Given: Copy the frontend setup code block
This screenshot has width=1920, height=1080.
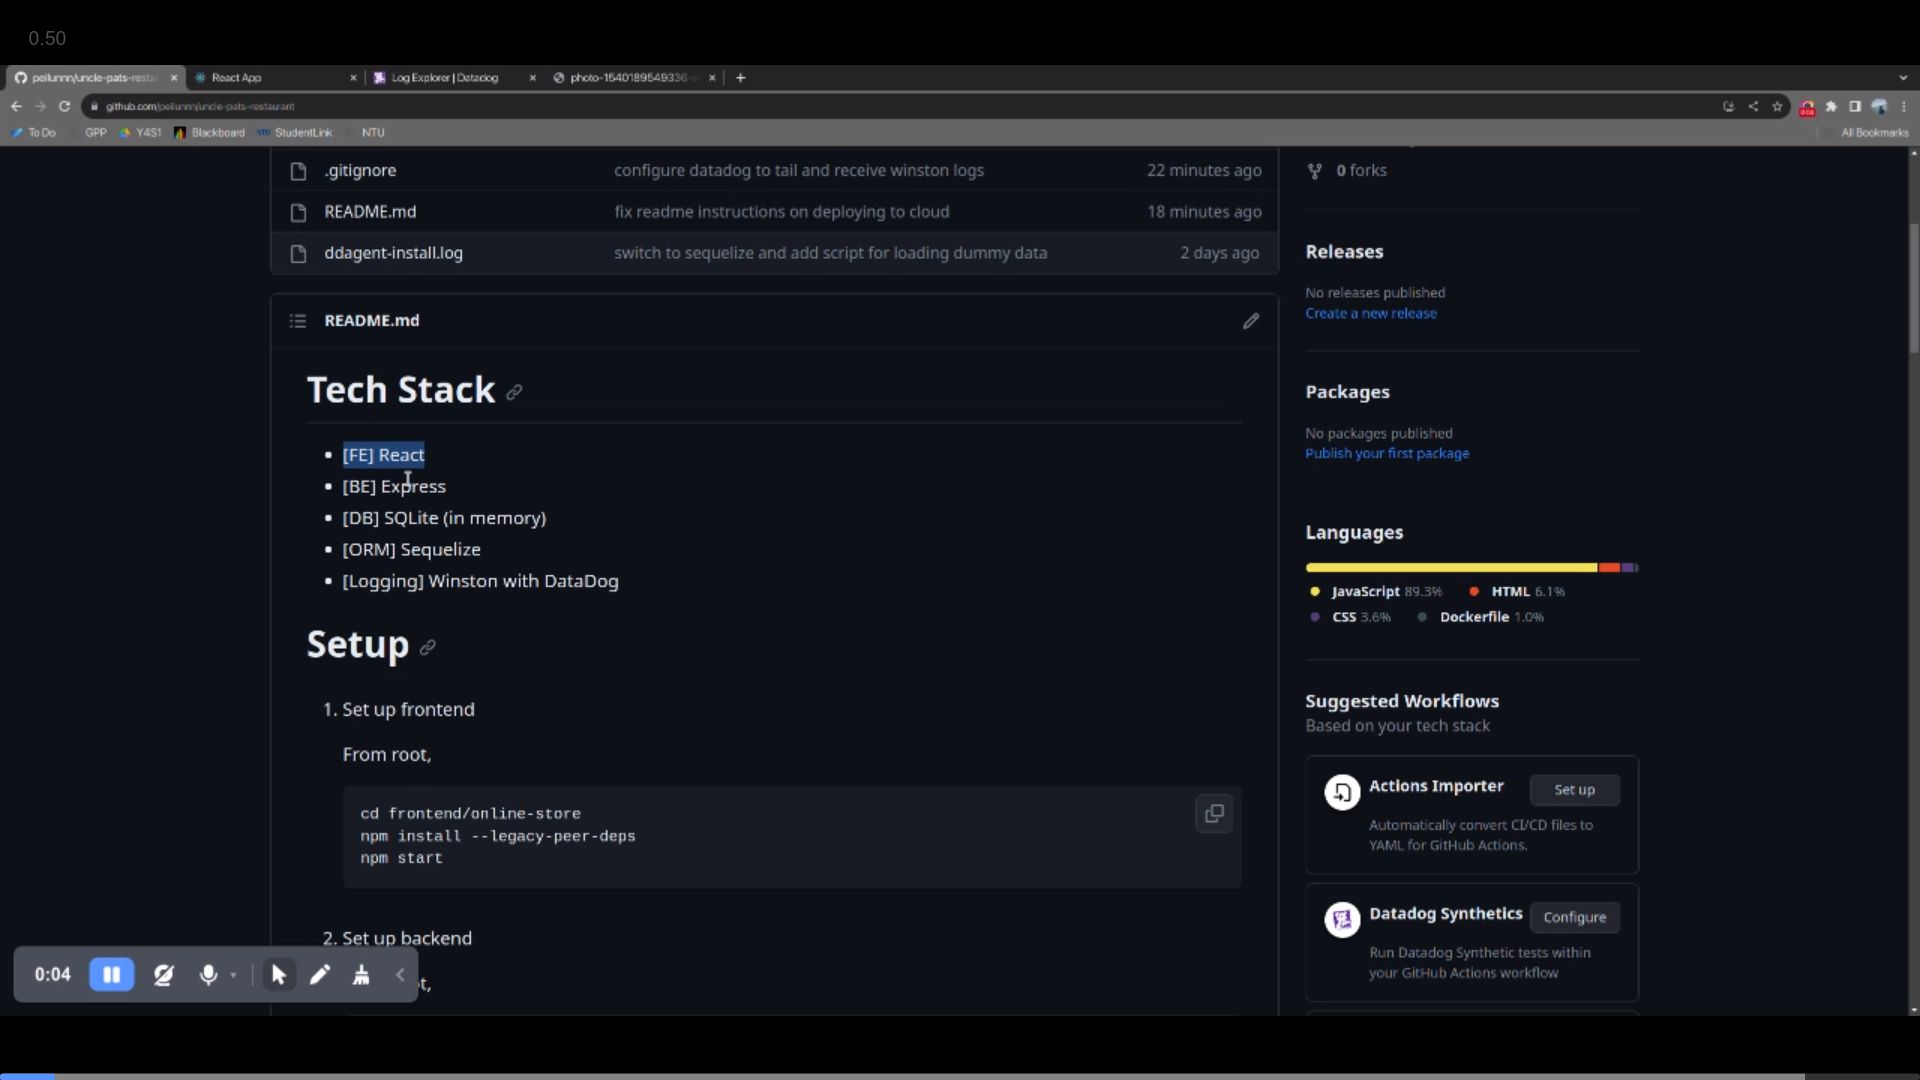Looking at the screenshot, I should coord(1214,814).
